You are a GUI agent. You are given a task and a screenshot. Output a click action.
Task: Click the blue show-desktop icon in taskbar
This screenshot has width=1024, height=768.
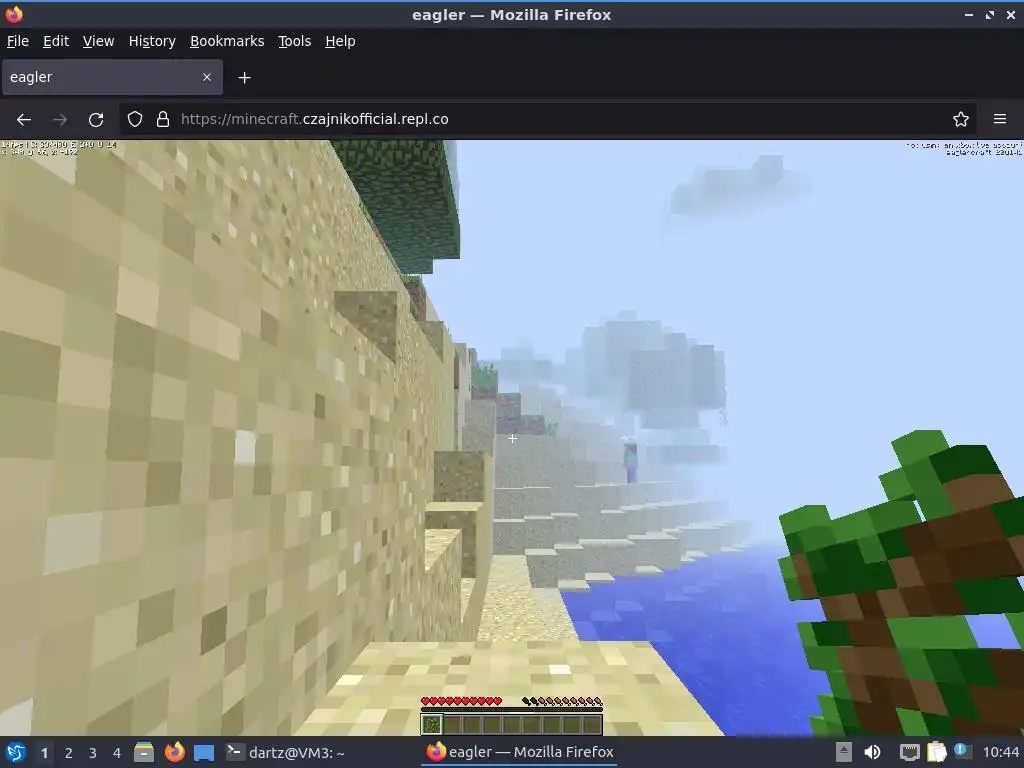point(204,753)
